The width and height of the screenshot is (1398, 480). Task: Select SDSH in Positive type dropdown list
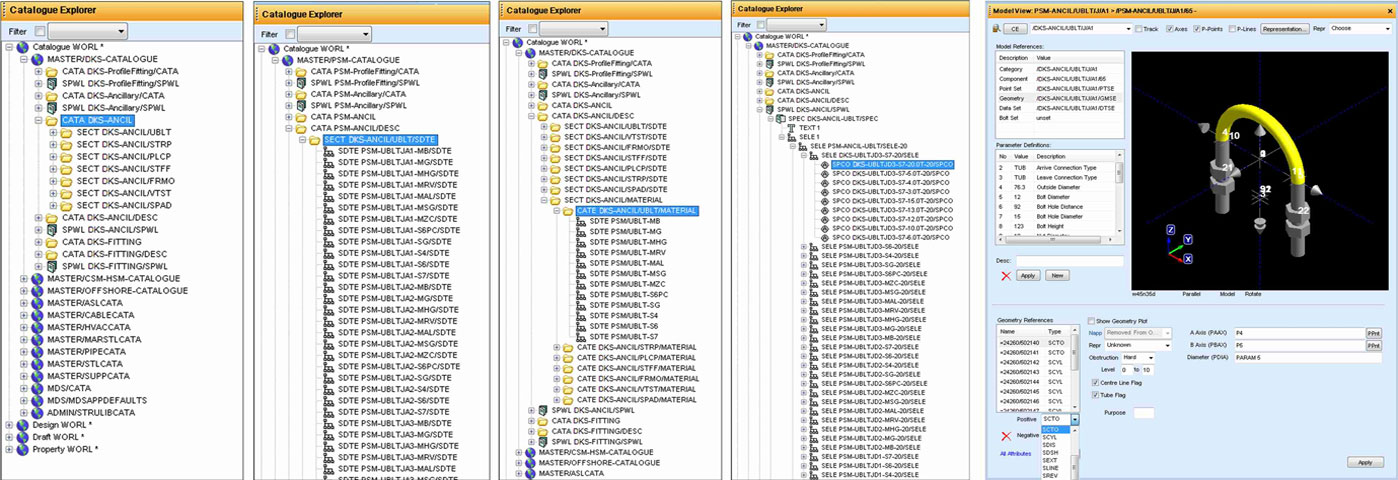[1055, 452]
